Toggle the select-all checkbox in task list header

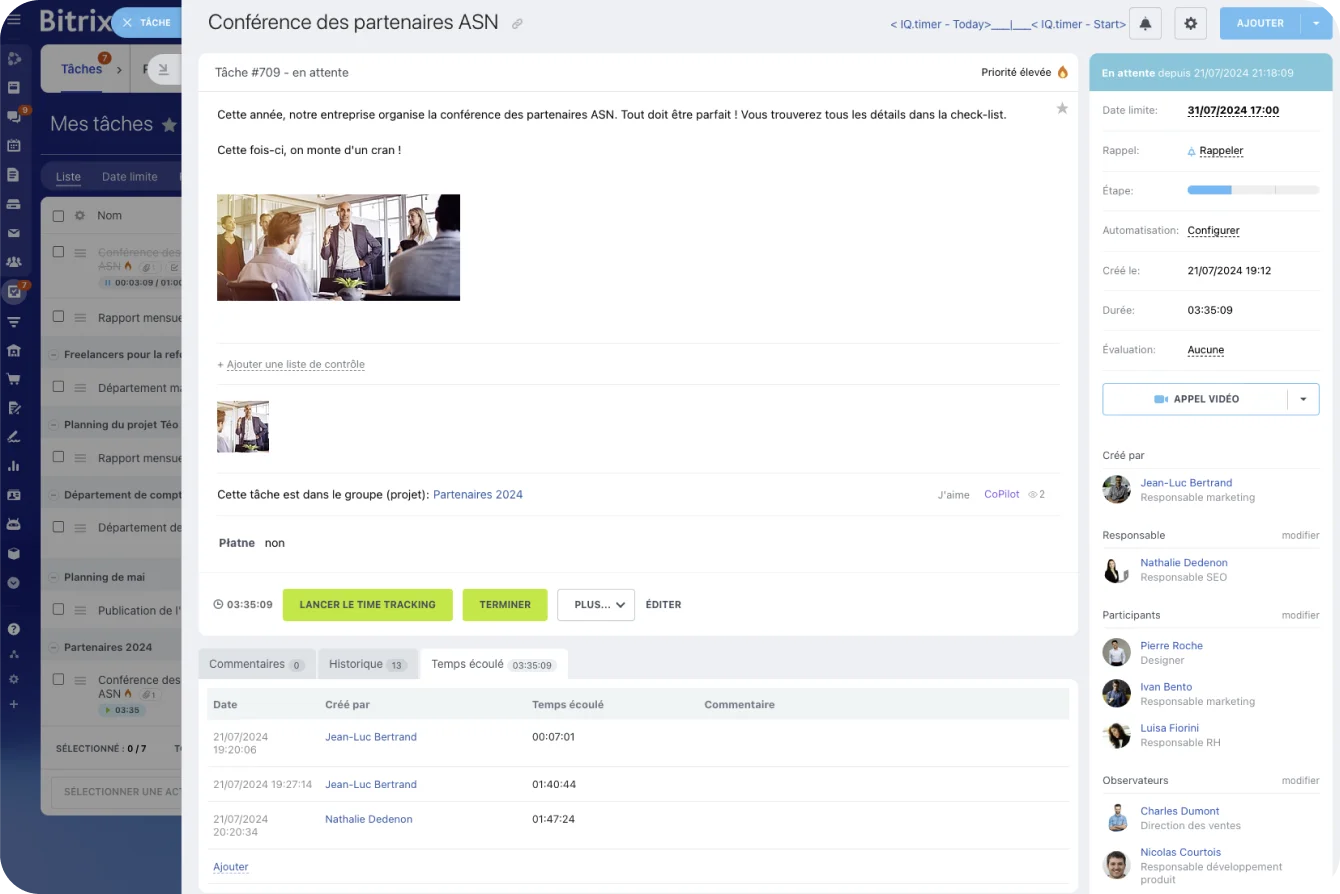(58, 215)
